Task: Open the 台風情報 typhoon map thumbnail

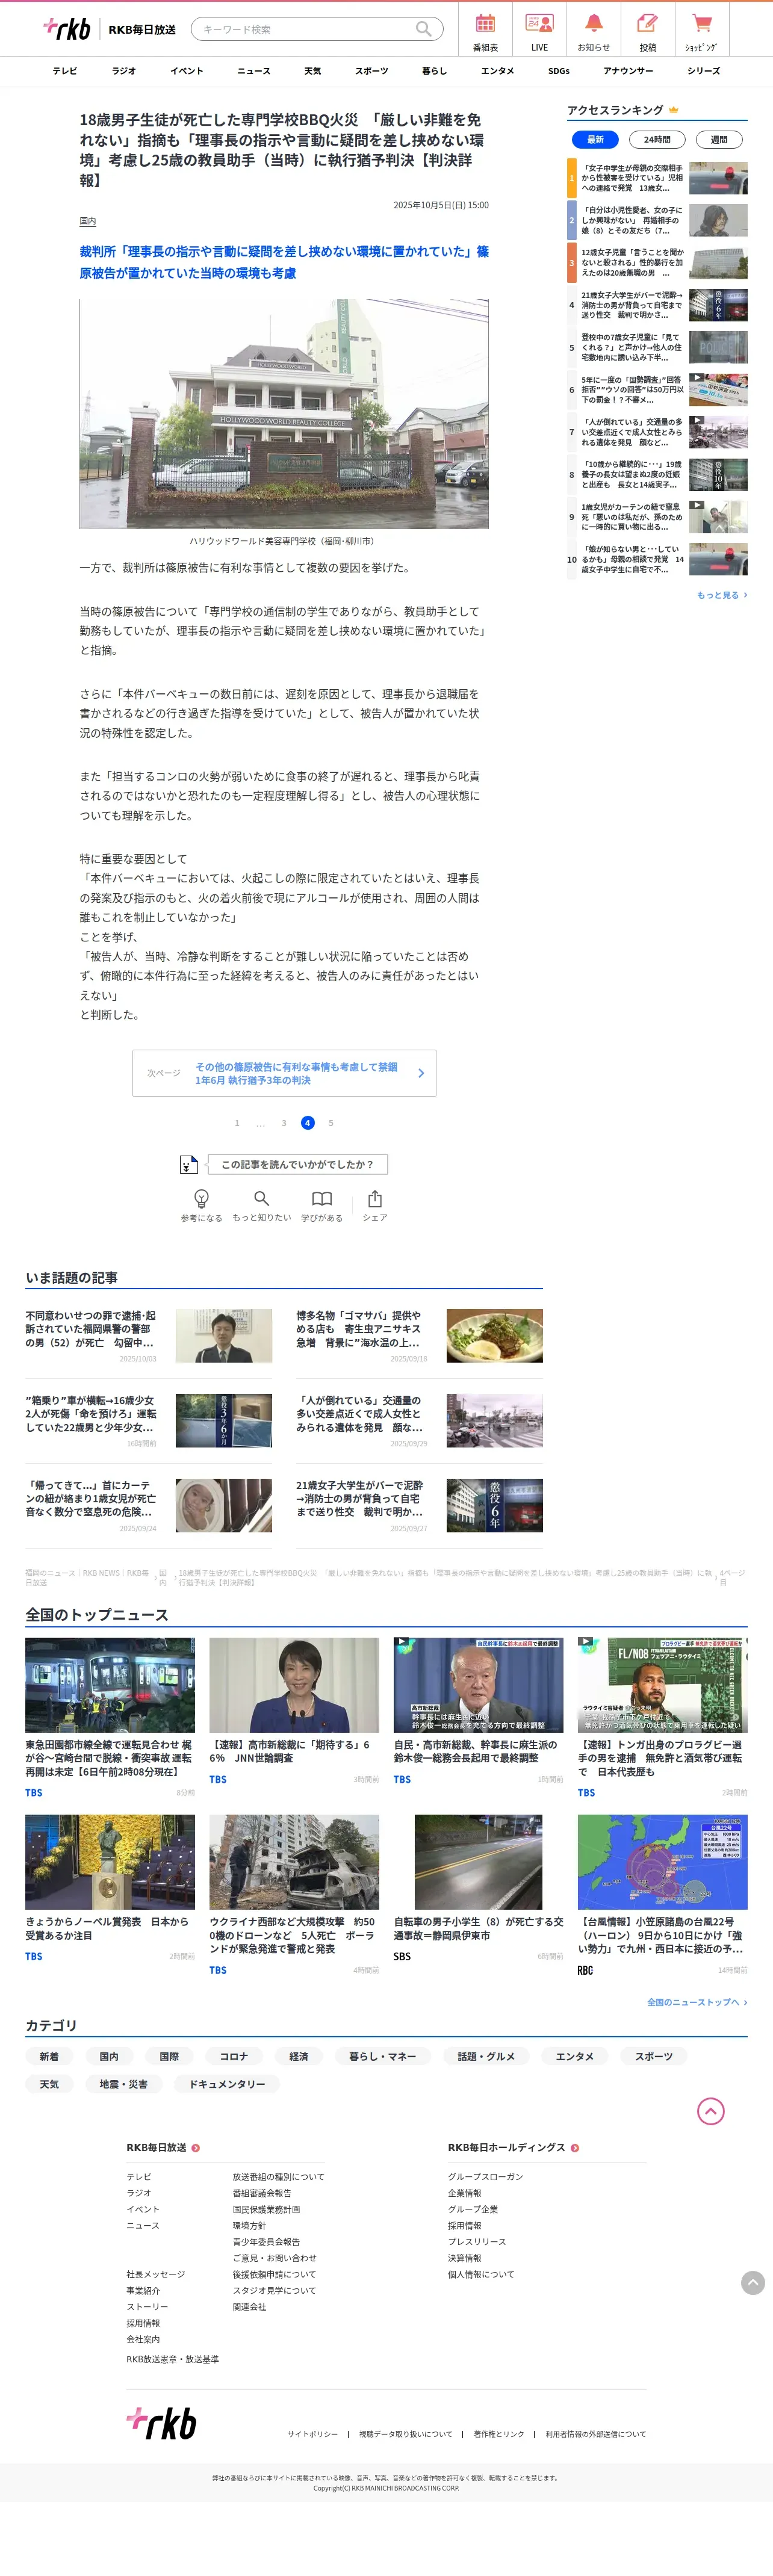Action: click(662, 1862)
